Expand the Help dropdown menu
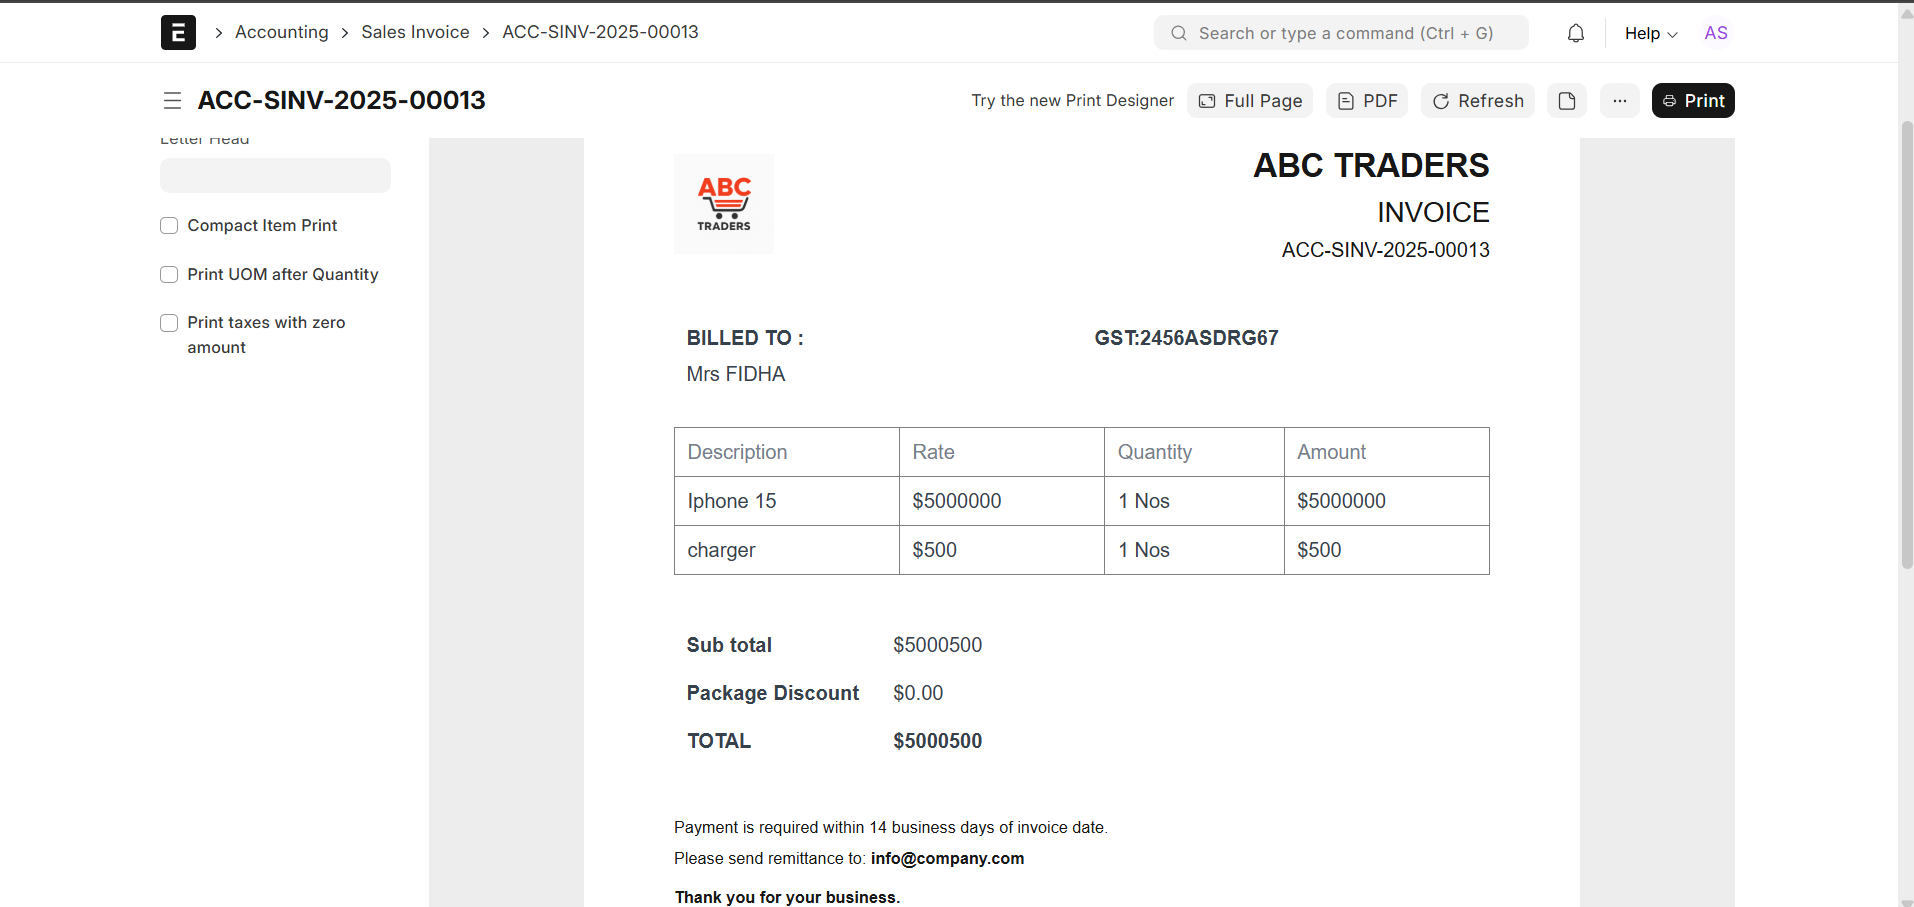 tap(1650, 33)
